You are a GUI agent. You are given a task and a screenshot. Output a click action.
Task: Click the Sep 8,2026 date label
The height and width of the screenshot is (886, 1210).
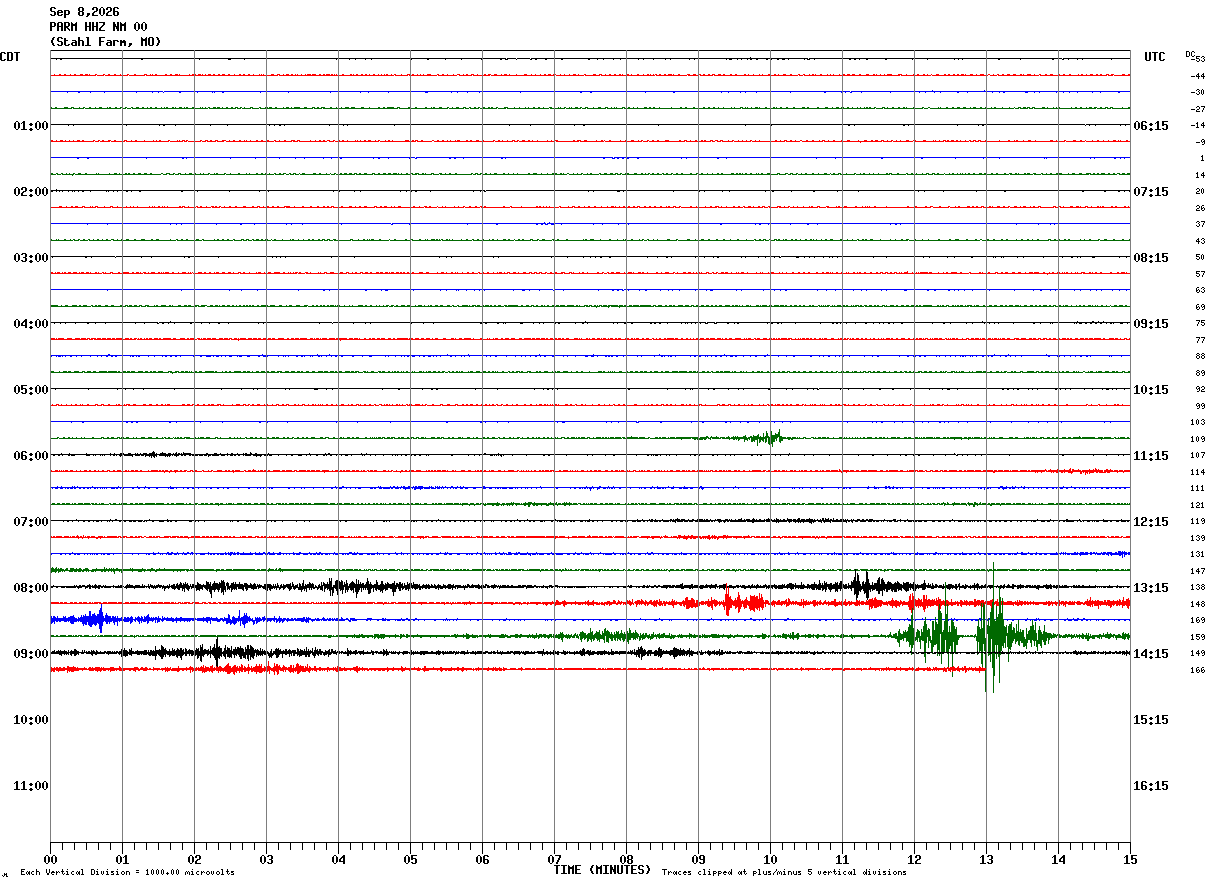coord(84,12)
